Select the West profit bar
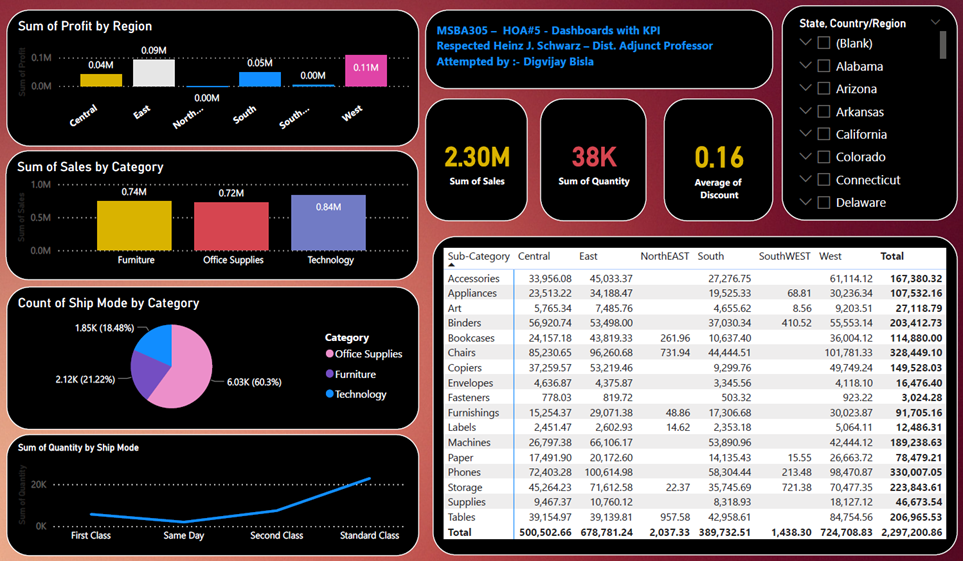The height and width of the screenshot is (561, 963). tap(366, 71)
